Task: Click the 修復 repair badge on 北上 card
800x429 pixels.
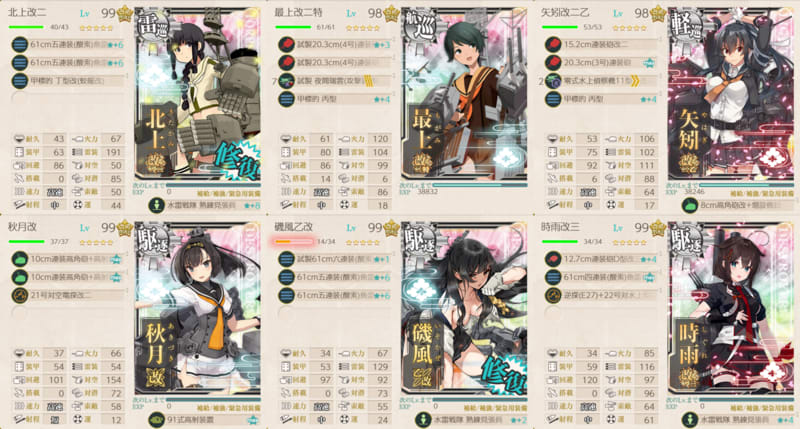Action: [x=238, y=160]
